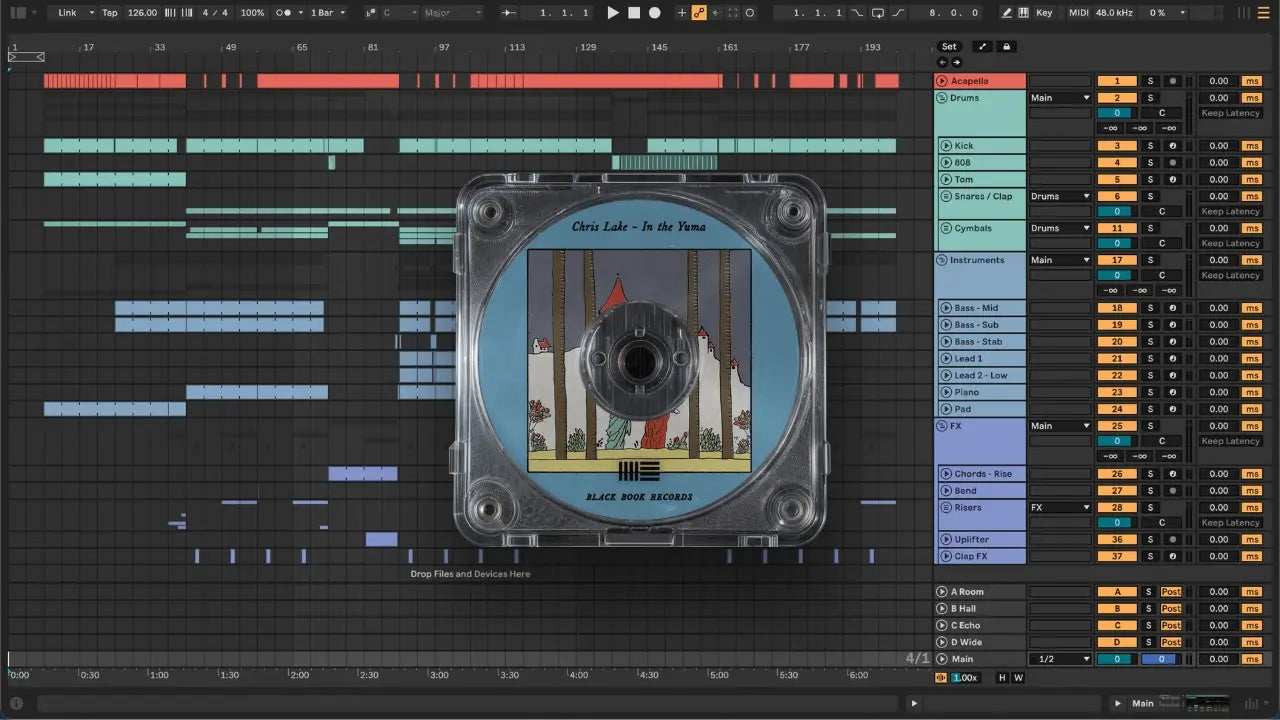
Task: Open the Risers track routing FX dropdown
Action: click(1060, 508)
